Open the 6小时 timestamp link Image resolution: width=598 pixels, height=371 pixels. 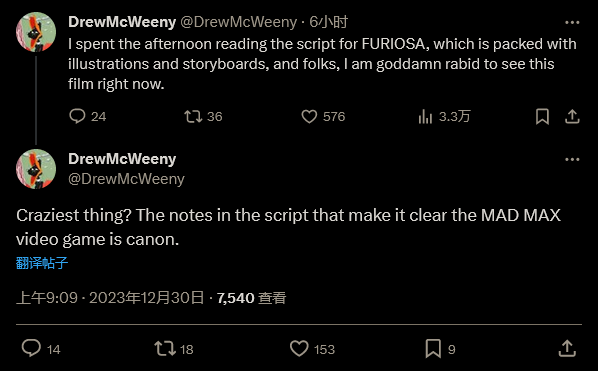(x=328, y=22)
